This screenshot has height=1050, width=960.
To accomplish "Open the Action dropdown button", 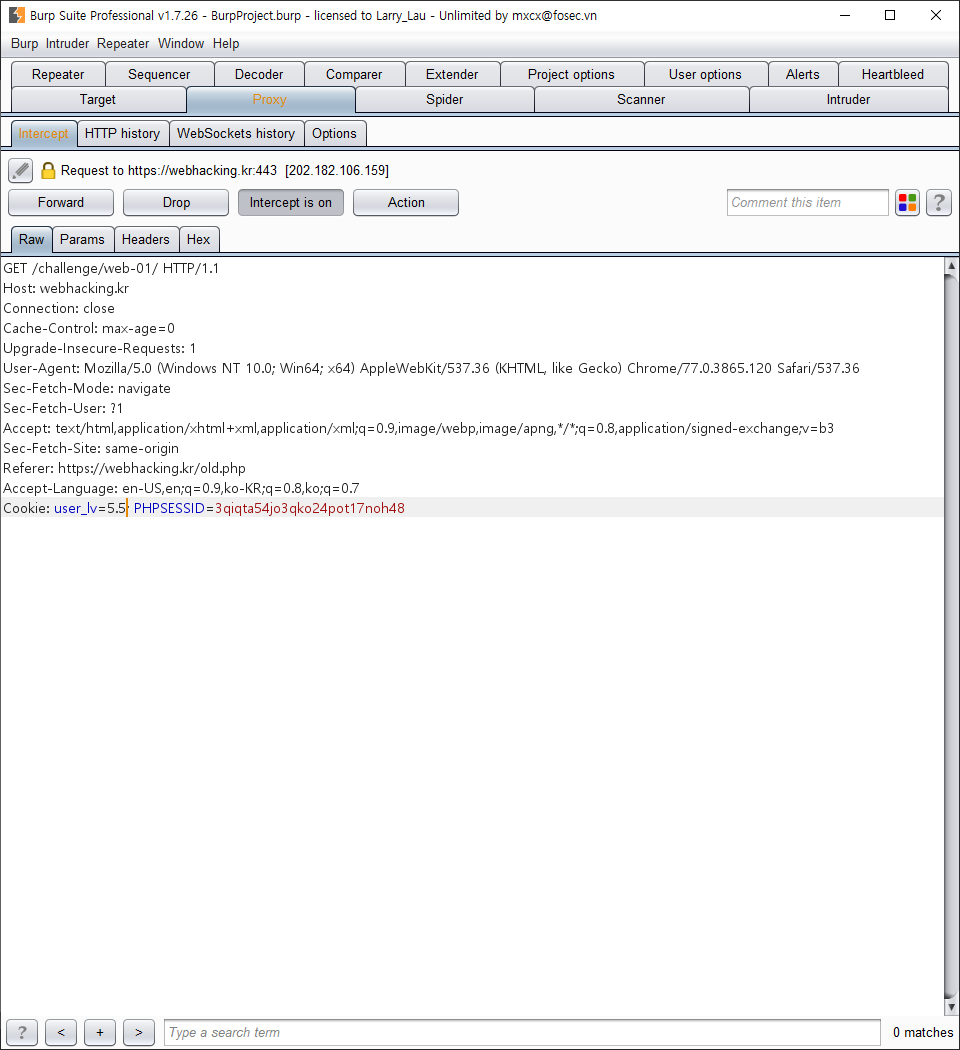I will (x=406, y=202).
